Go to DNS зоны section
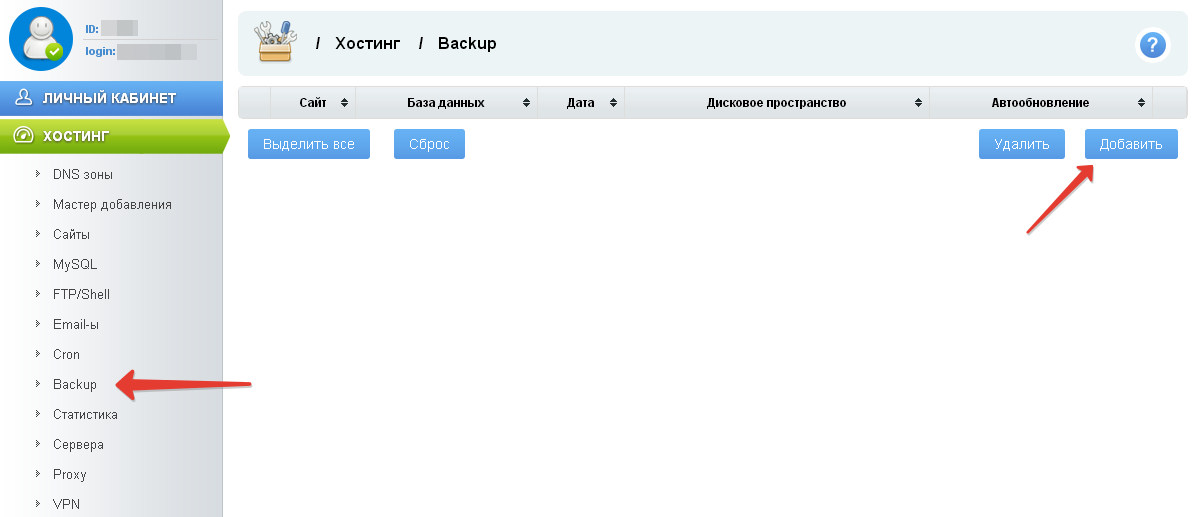Image resolution: width=1192 pixels, height=517 pixels. tap(82, 174)
